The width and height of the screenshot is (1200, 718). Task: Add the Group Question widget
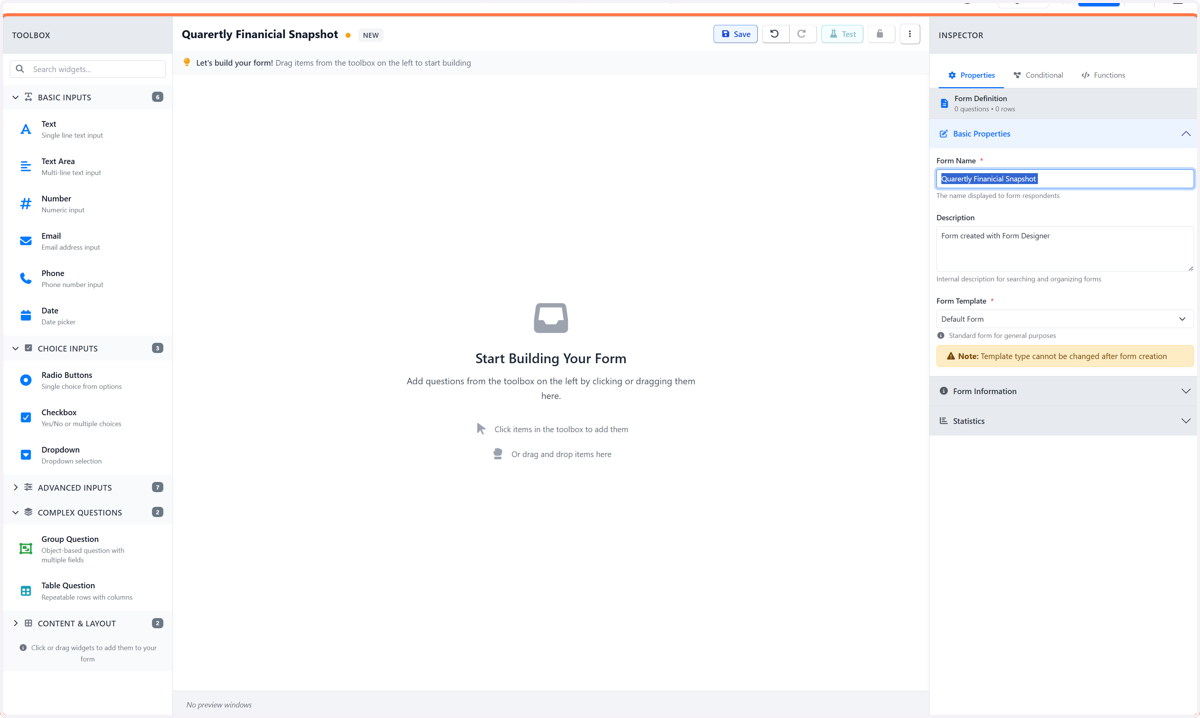[x=87, y=549]
